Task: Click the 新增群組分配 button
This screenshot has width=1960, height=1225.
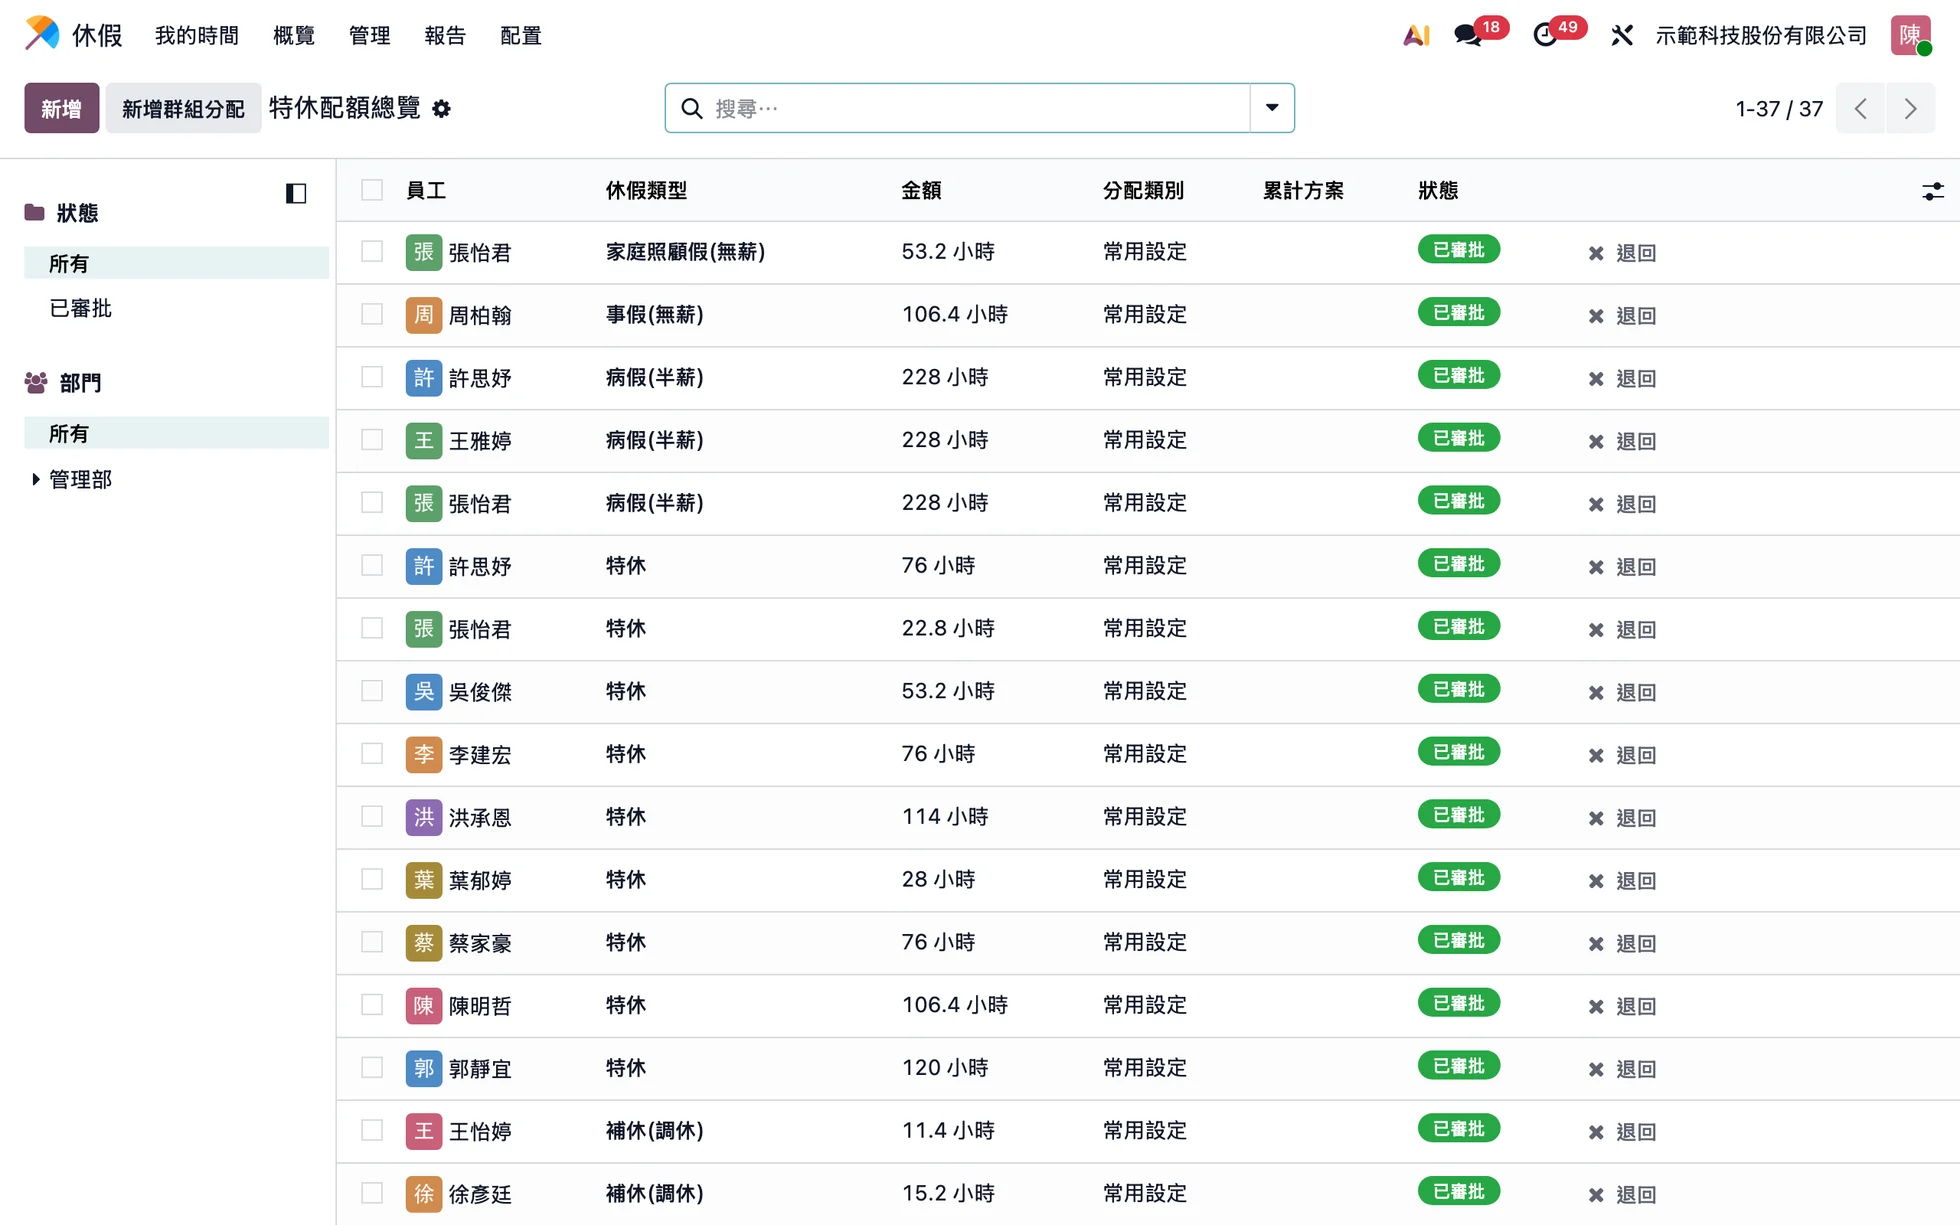Action: (183, 108)
